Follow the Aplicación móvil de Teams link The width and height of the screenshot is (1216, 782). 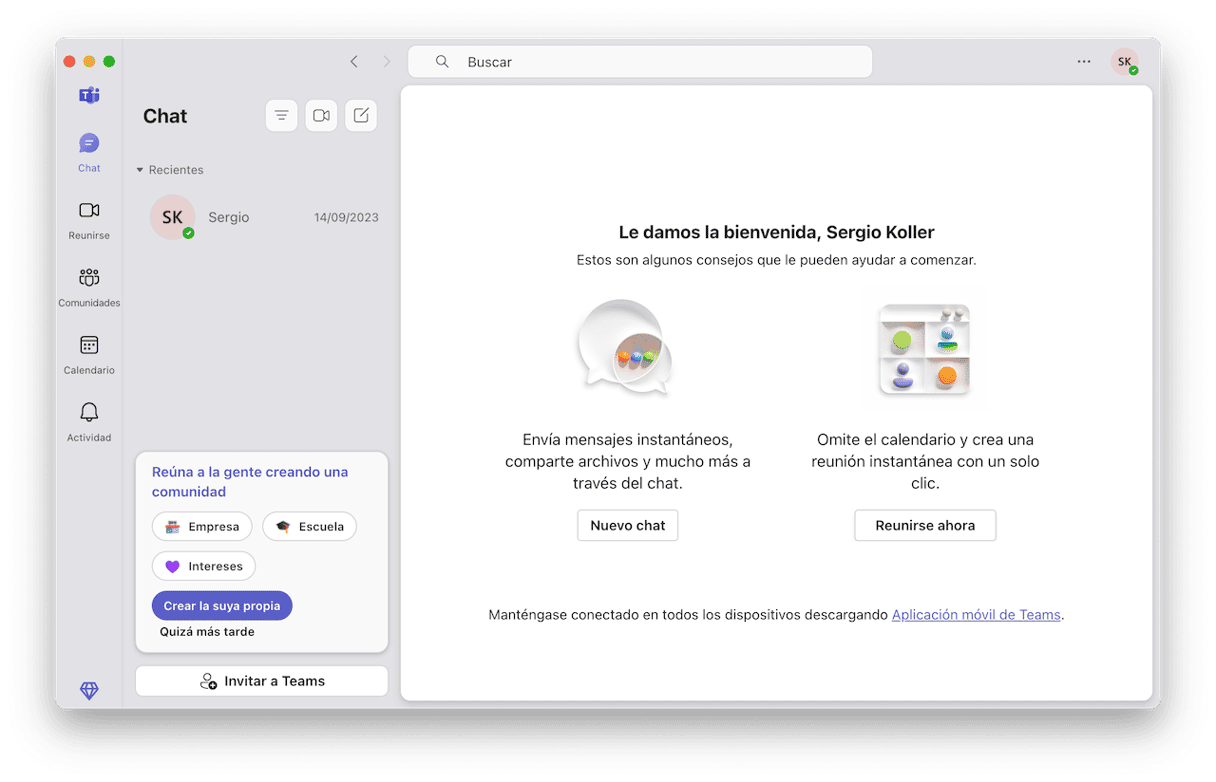pos(975,615)
